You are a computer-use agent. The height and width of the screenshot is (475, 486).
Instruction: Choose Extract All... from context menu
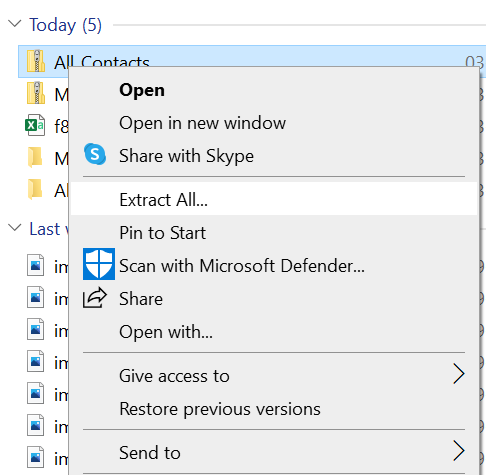click(x=274, y=199)
